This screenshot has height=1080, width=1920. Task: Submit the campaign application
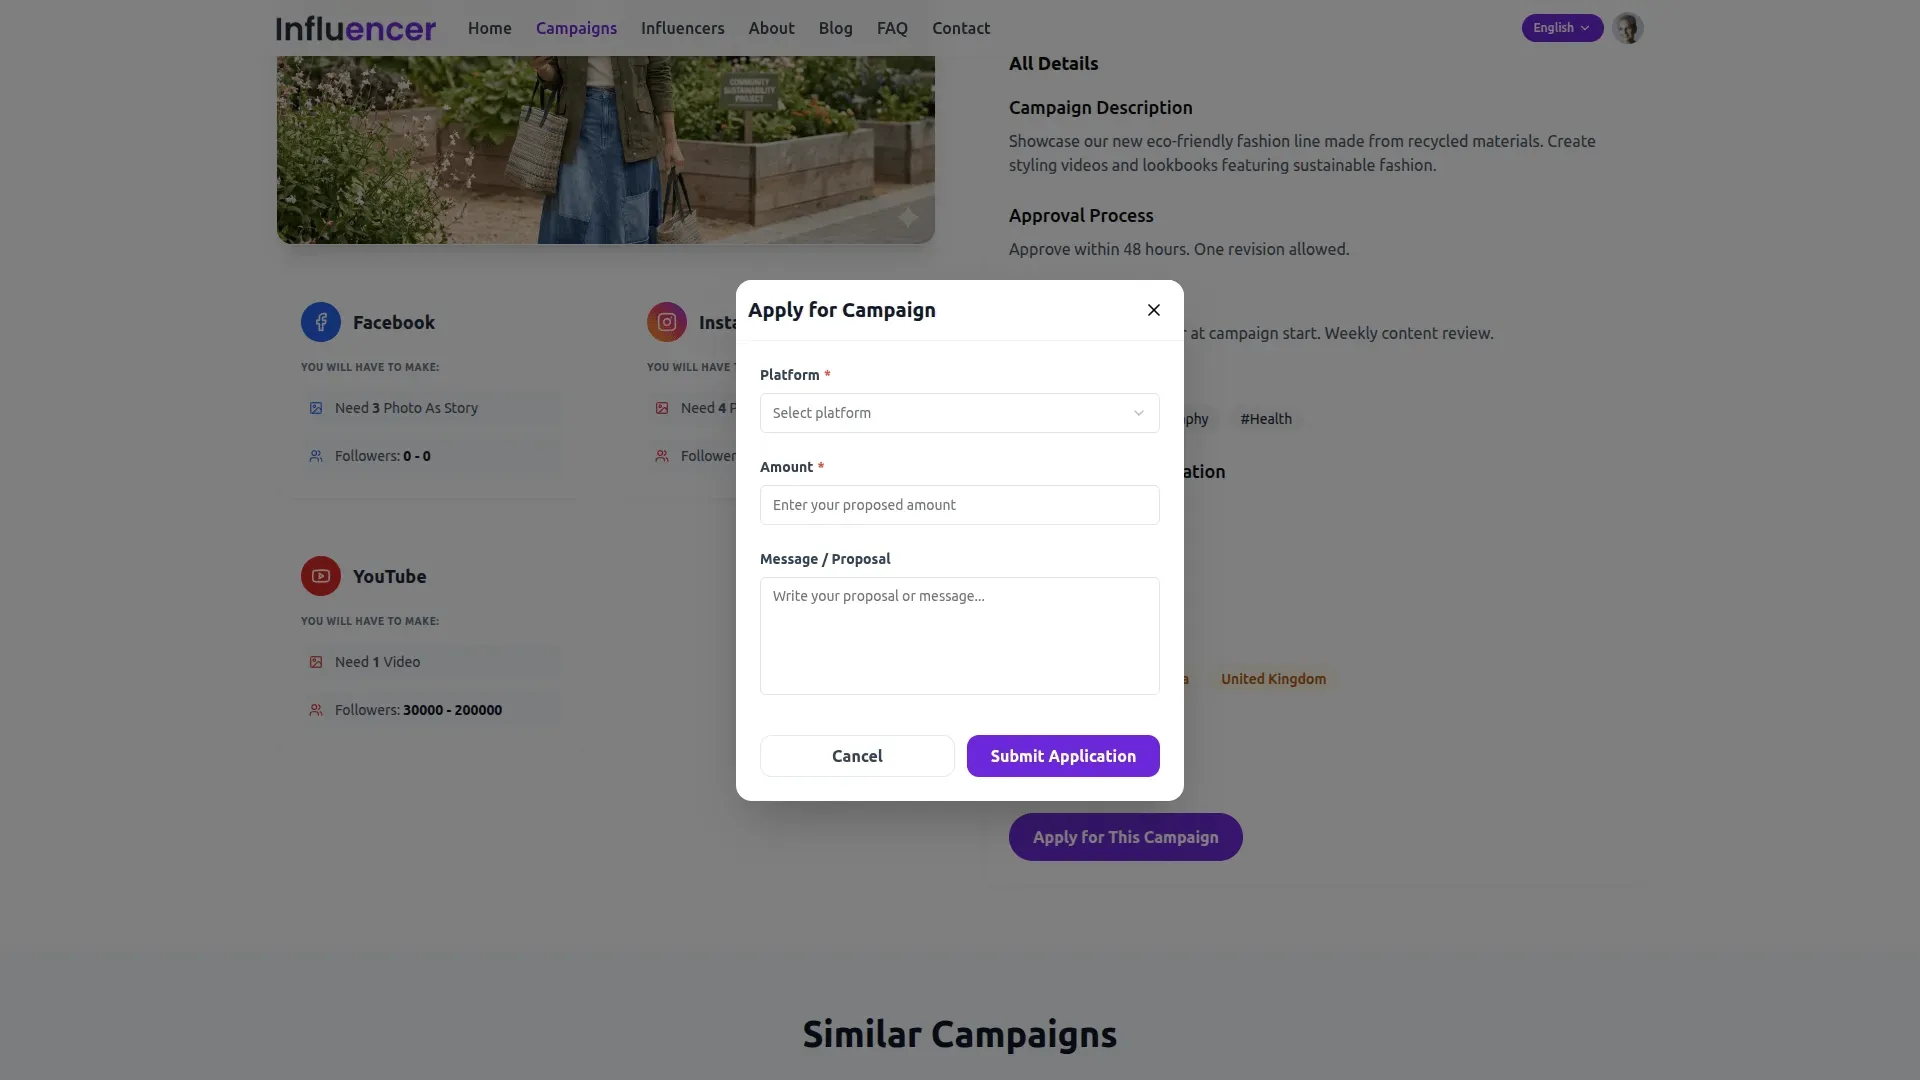tap(1063, 756)
